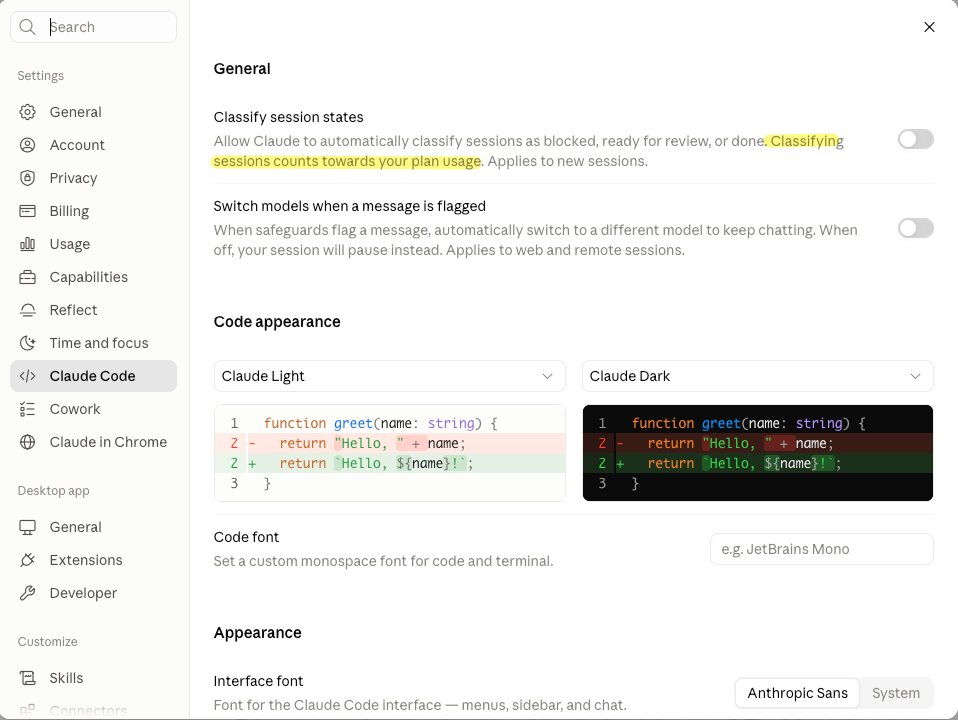958x720 pixels.
Task: Open Claude in Chrome settings
Action: pos(93,442)
